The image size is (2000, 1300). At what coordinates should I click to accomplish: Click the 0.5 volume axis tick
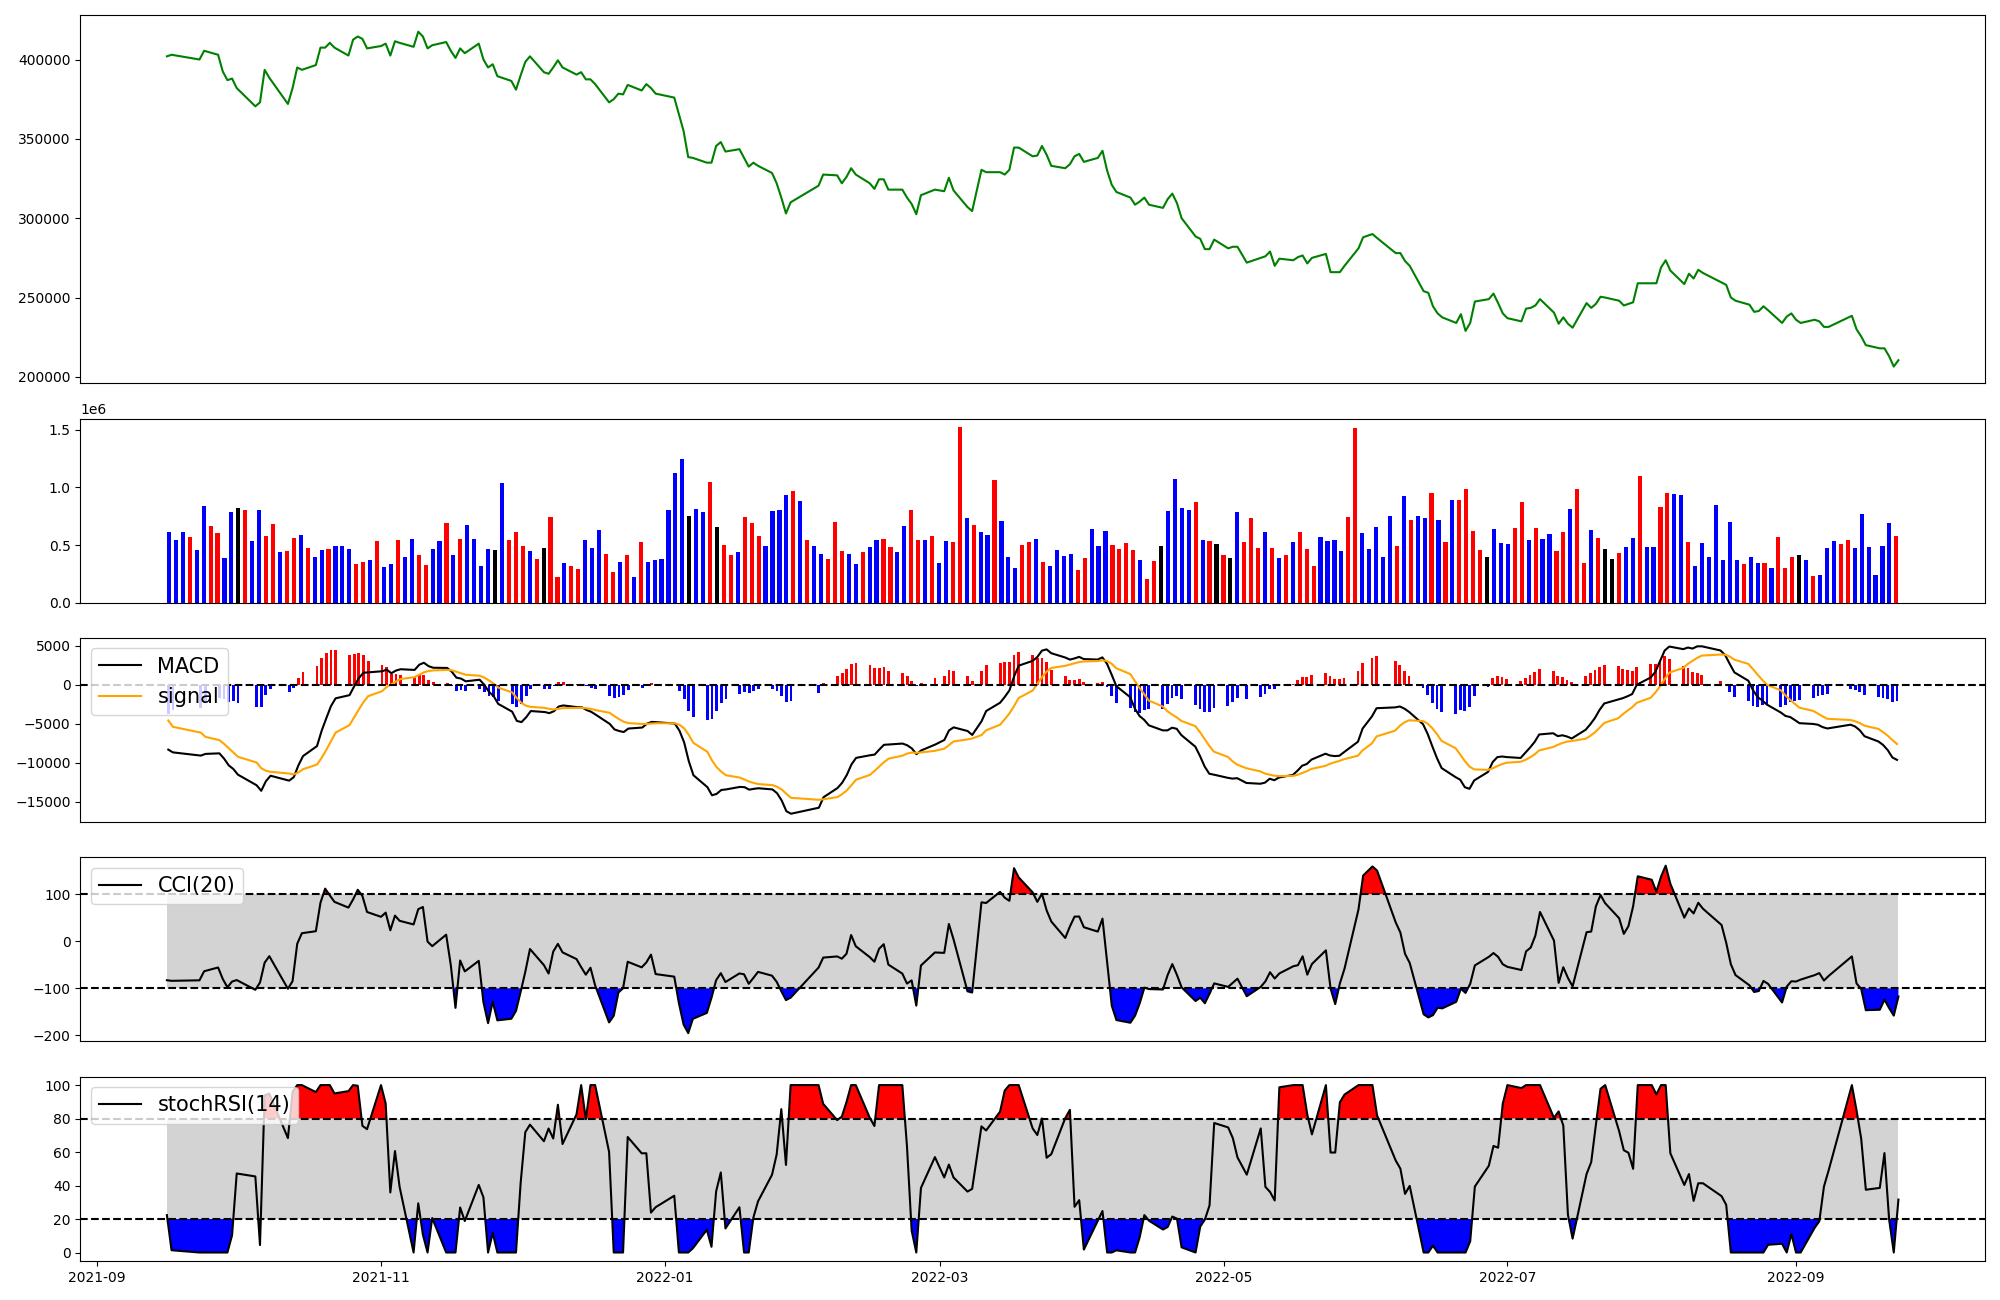(59, 546)
